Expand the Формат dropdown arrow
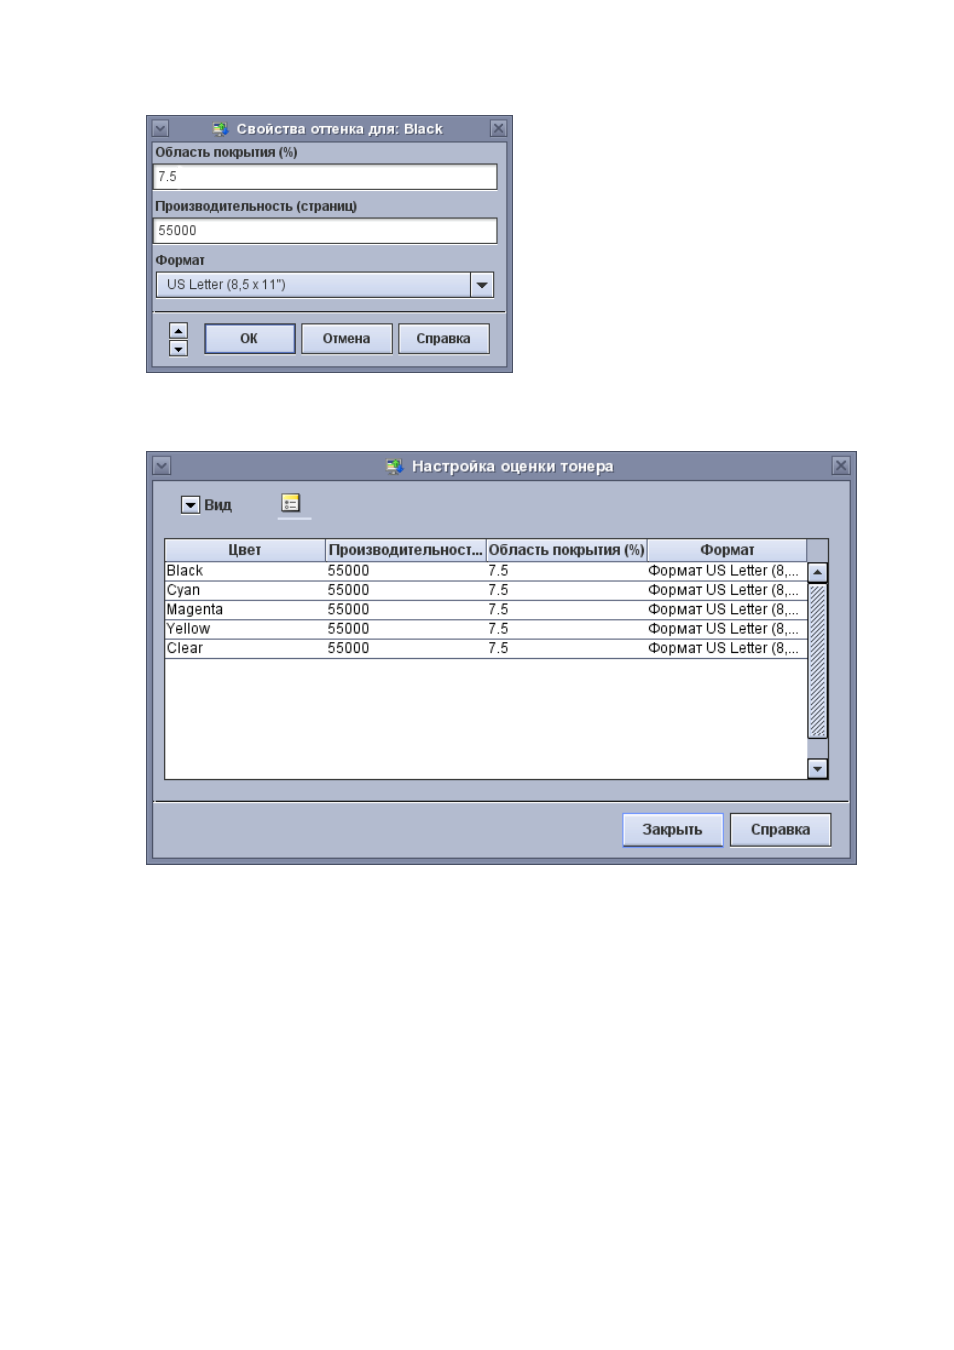Image resolution: width=954 pixels, height=1350 pixels. point(482,285)
